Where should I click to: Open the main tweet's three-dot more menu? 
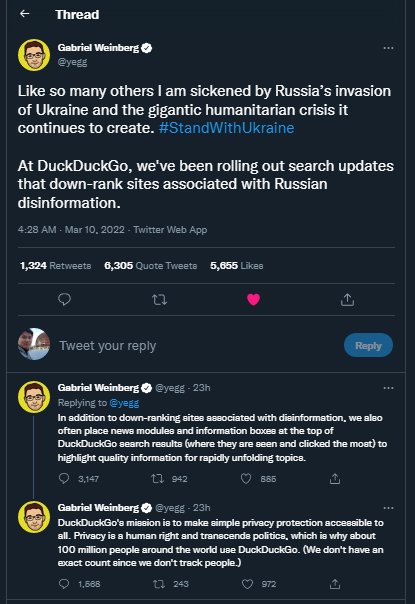point(388,48)
